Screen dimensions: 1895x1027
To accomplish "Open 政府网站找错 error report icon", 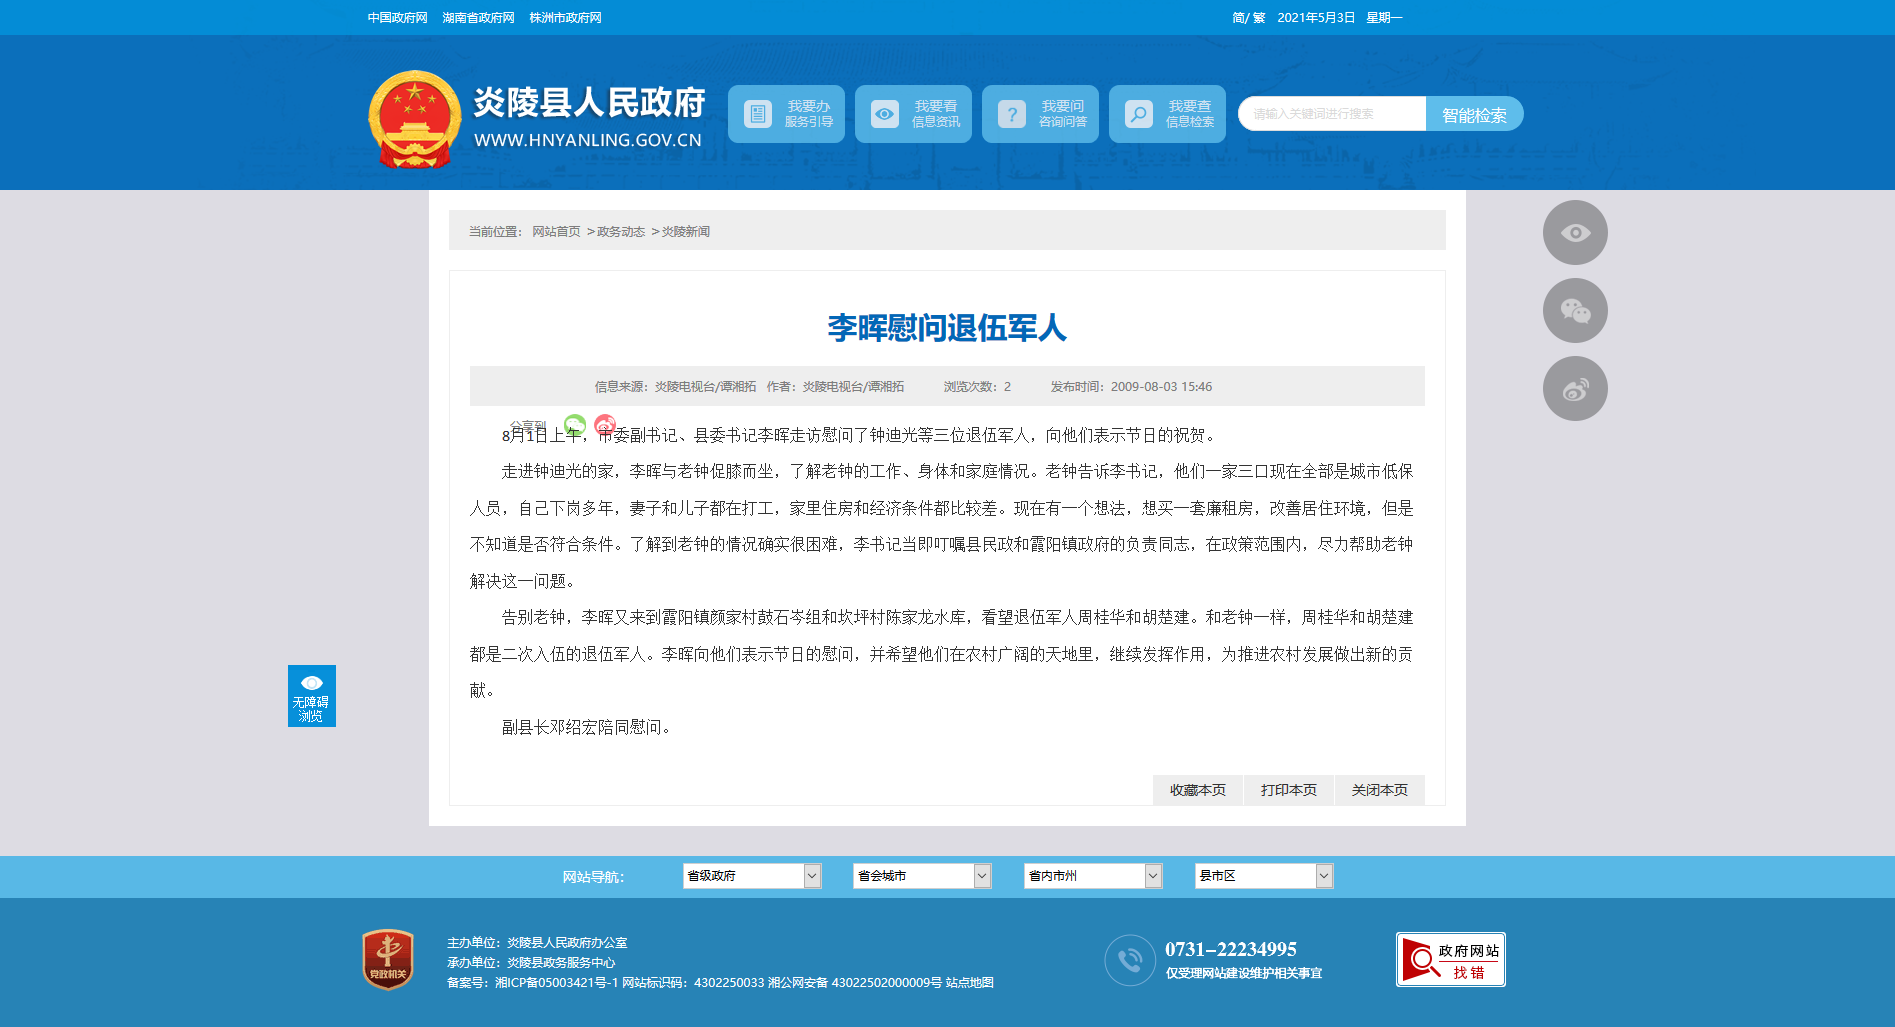I will 1450,960.
